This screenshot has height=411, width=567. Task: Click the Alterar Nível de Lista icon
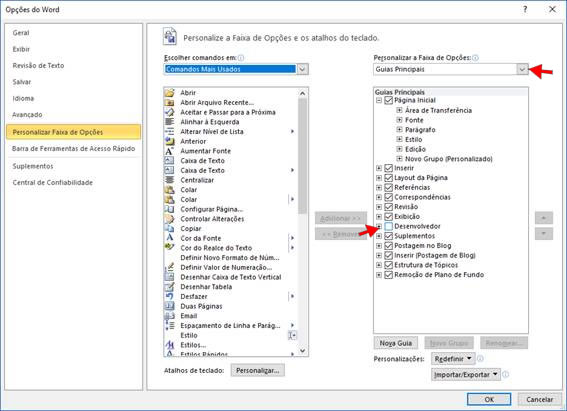[169, 132]
